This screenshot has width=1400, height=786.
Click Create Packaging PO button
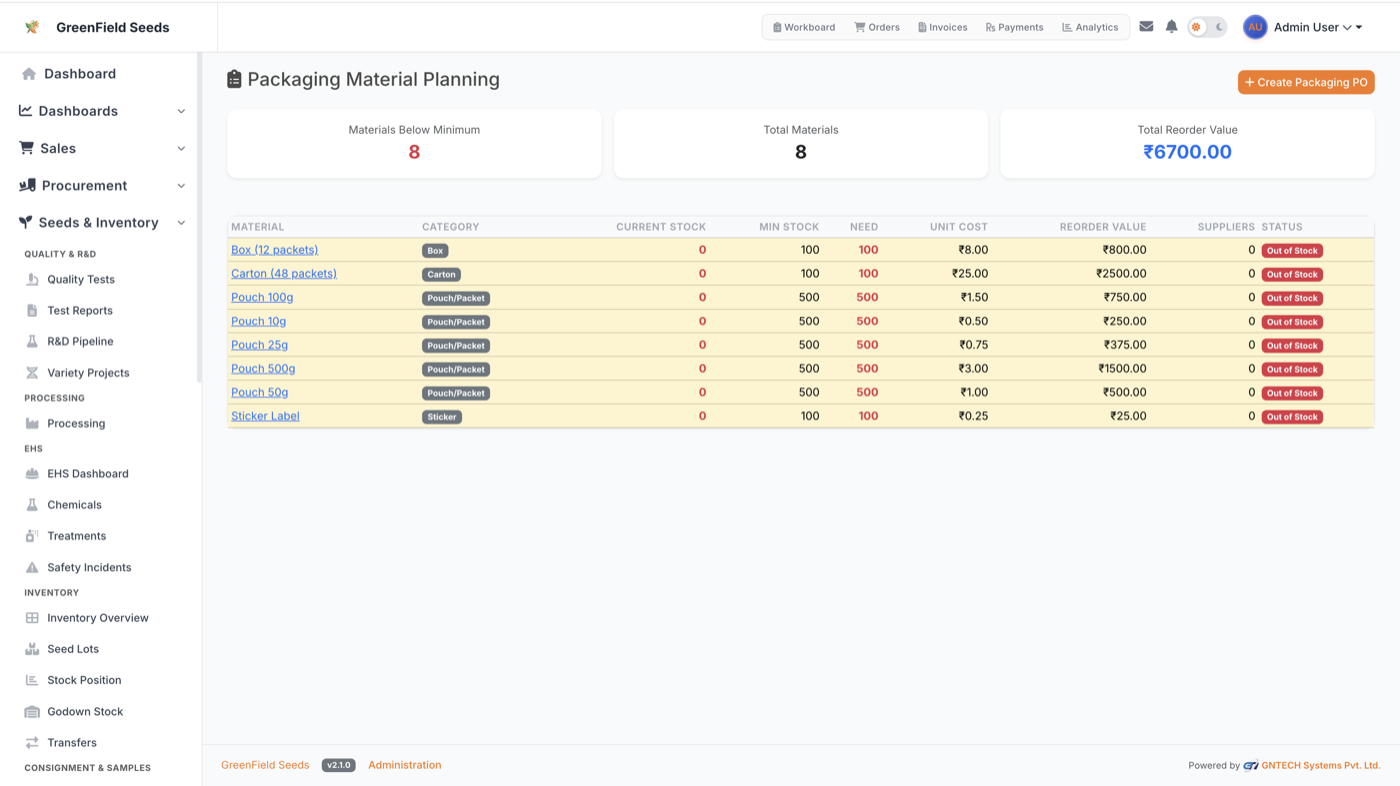pyautogui.click(x=1306, y=82)
